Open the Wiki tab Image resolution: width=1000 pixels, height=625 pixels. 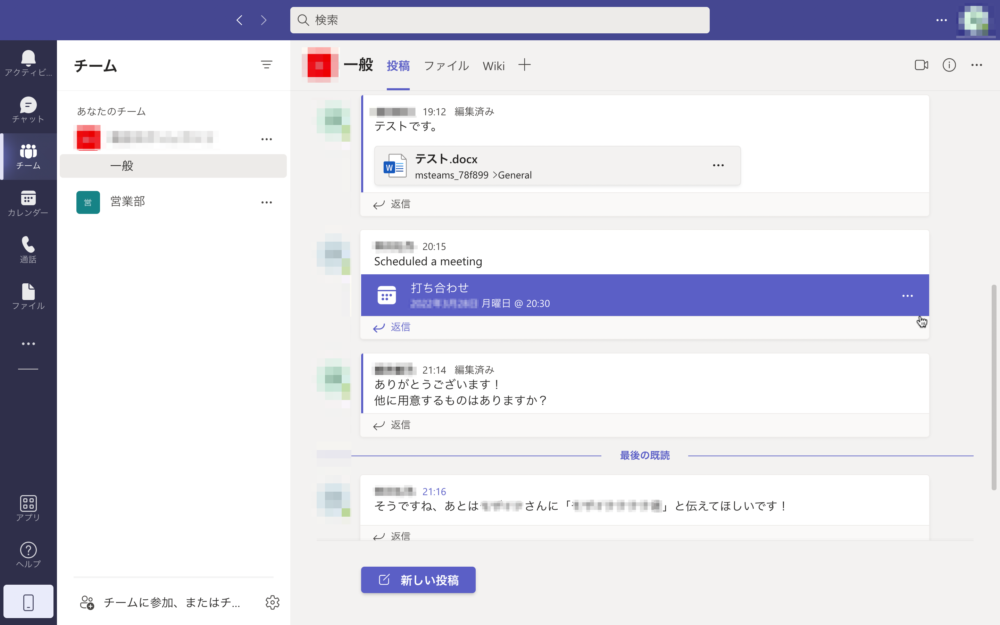coord(493,65)
